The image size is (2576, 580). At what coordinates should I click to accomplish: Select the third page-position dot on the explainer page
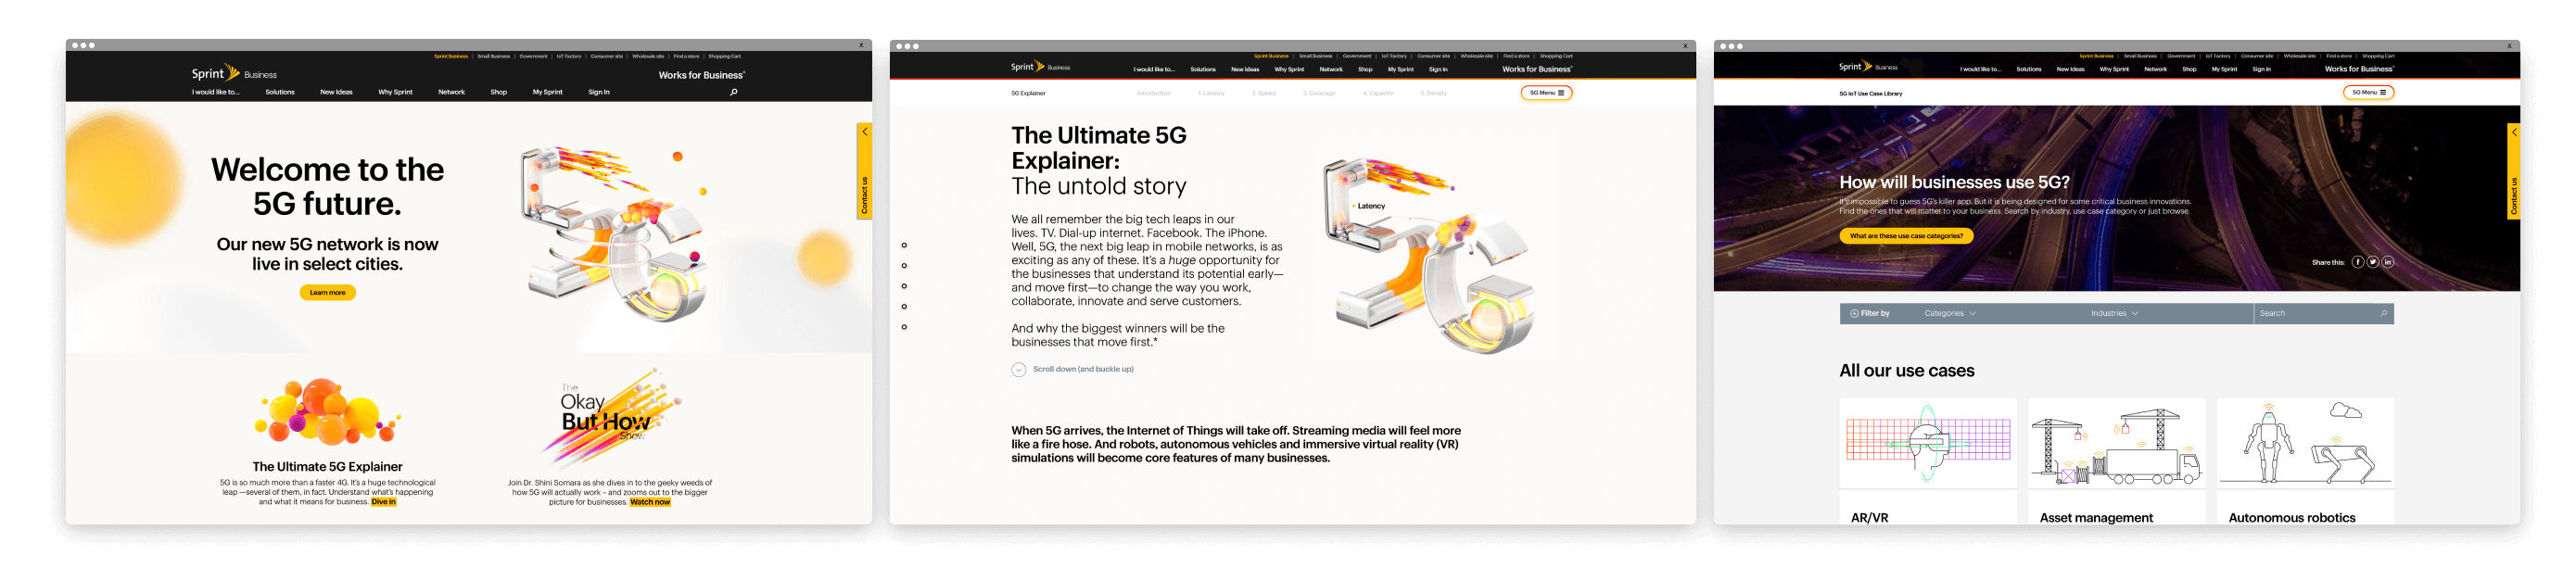pyautogui.click(x=904, y=286)
